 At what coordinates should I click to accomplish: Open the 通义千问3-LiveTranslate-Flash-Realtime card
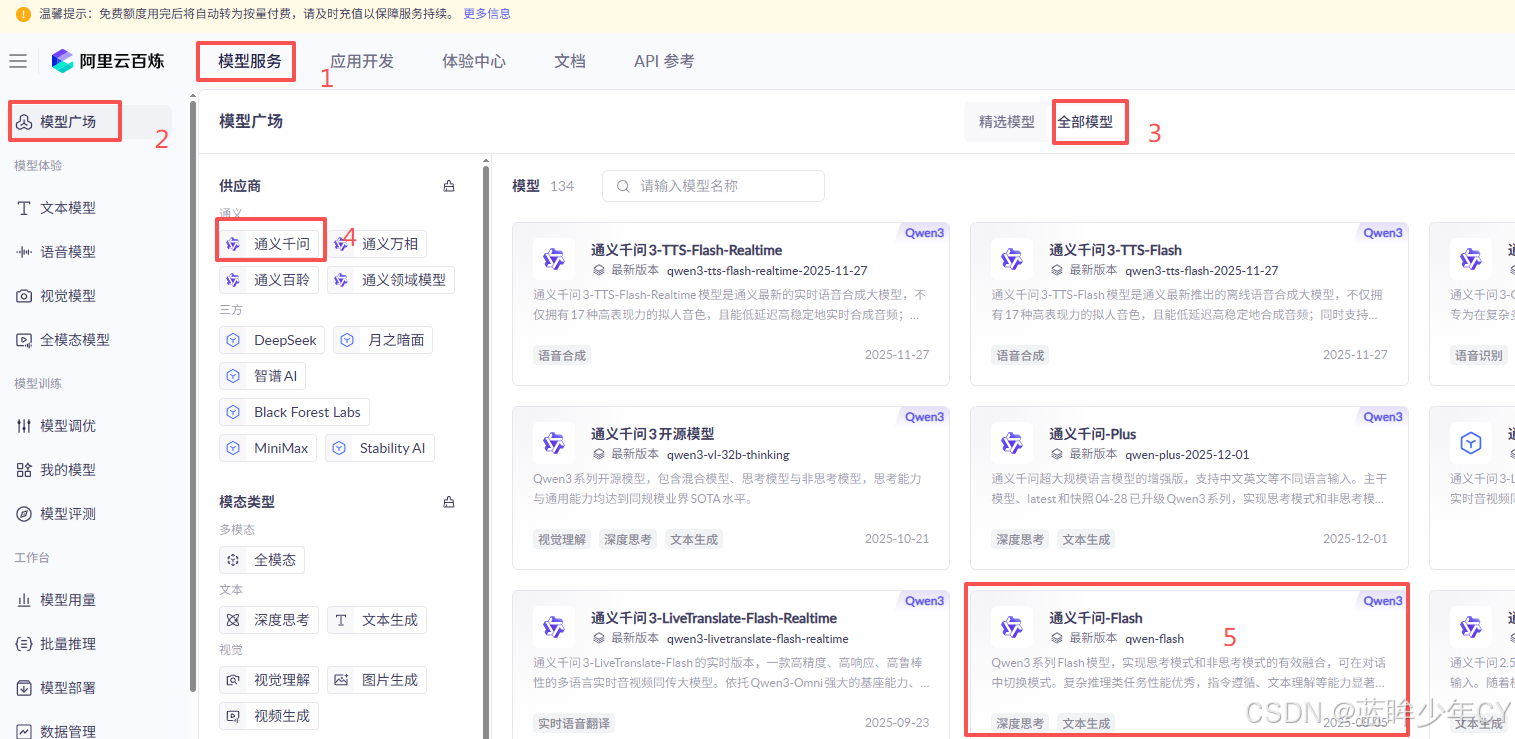pyautogui.click(x=731, y=665)
